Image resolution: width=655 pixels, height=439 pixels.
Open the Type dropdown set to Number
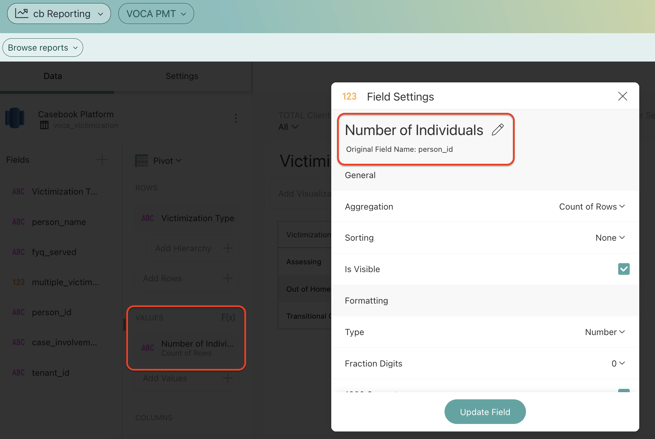click(605, 332)
